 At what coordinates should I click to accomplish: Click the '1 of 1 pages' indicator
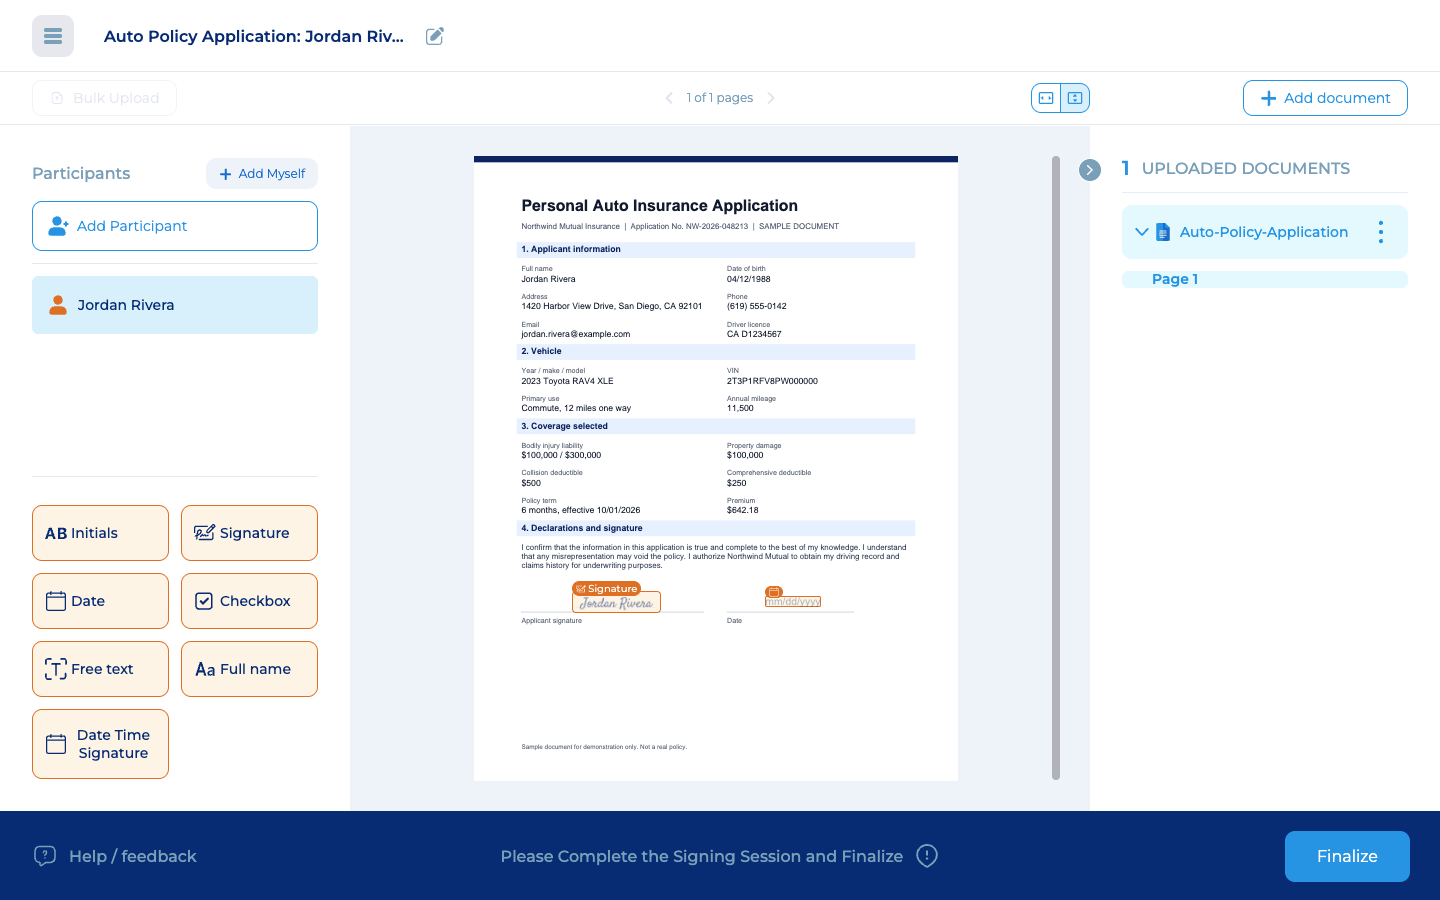[720, 98]
